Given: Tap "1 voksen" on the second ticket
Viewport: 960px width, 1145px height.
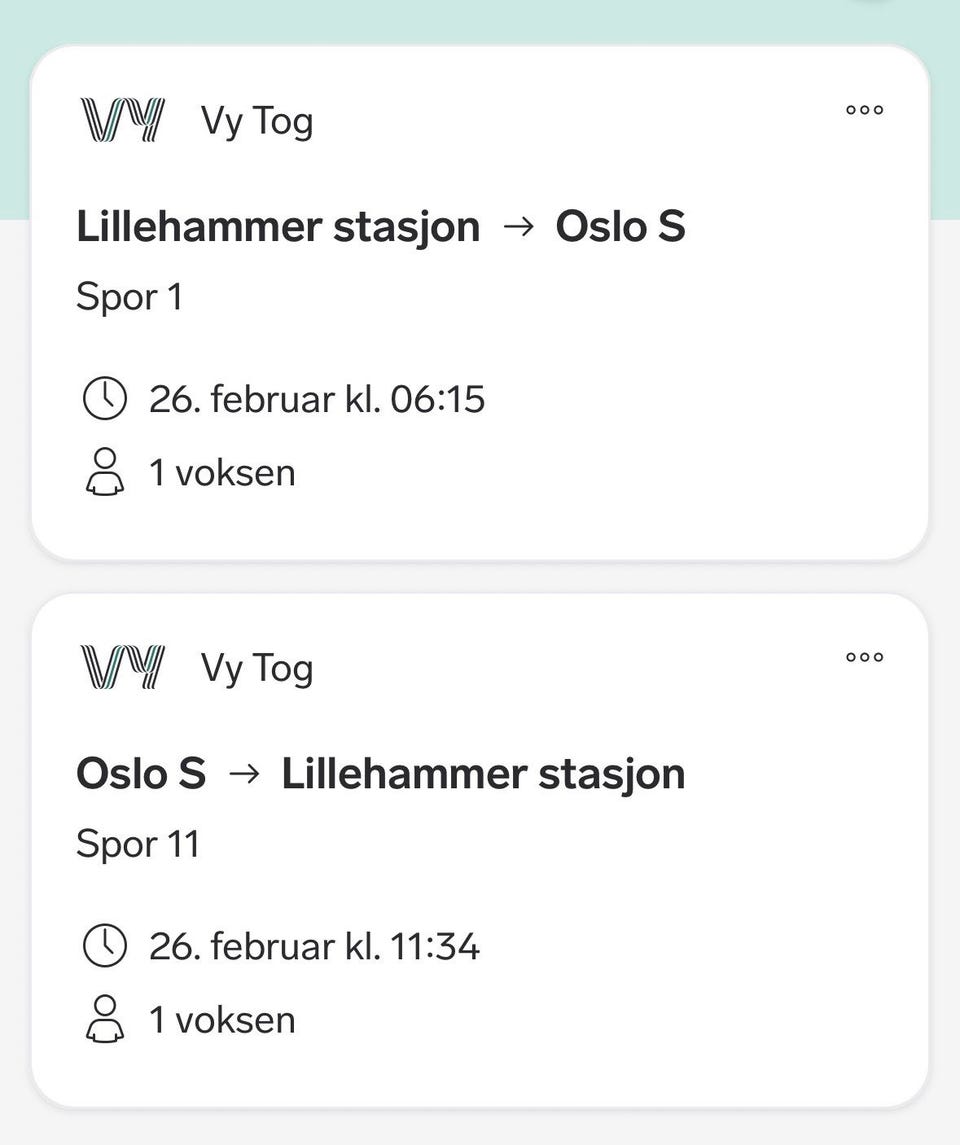Looking at the screenshot, I should pos(222,1019).
